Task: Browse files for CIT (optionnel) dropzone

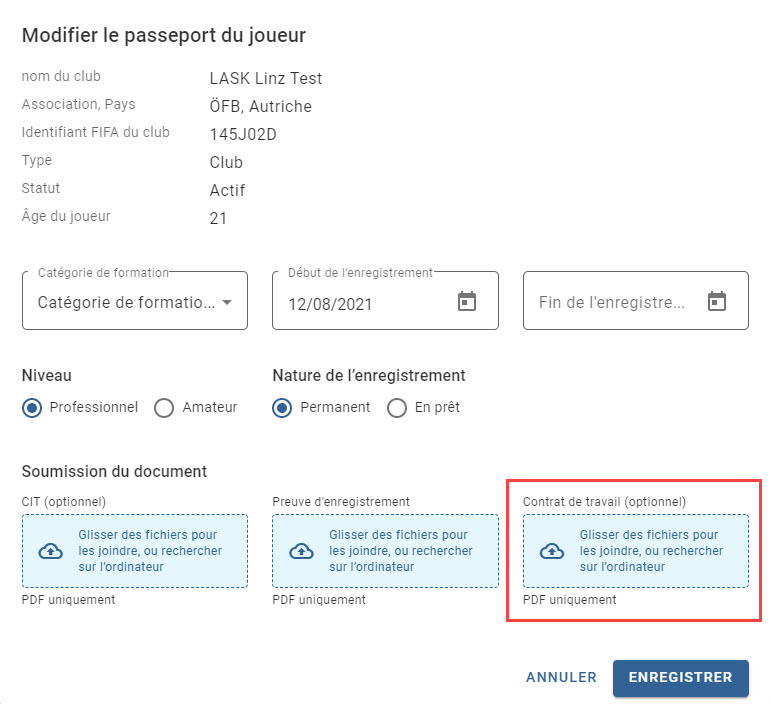Action: tap(150, 551)
